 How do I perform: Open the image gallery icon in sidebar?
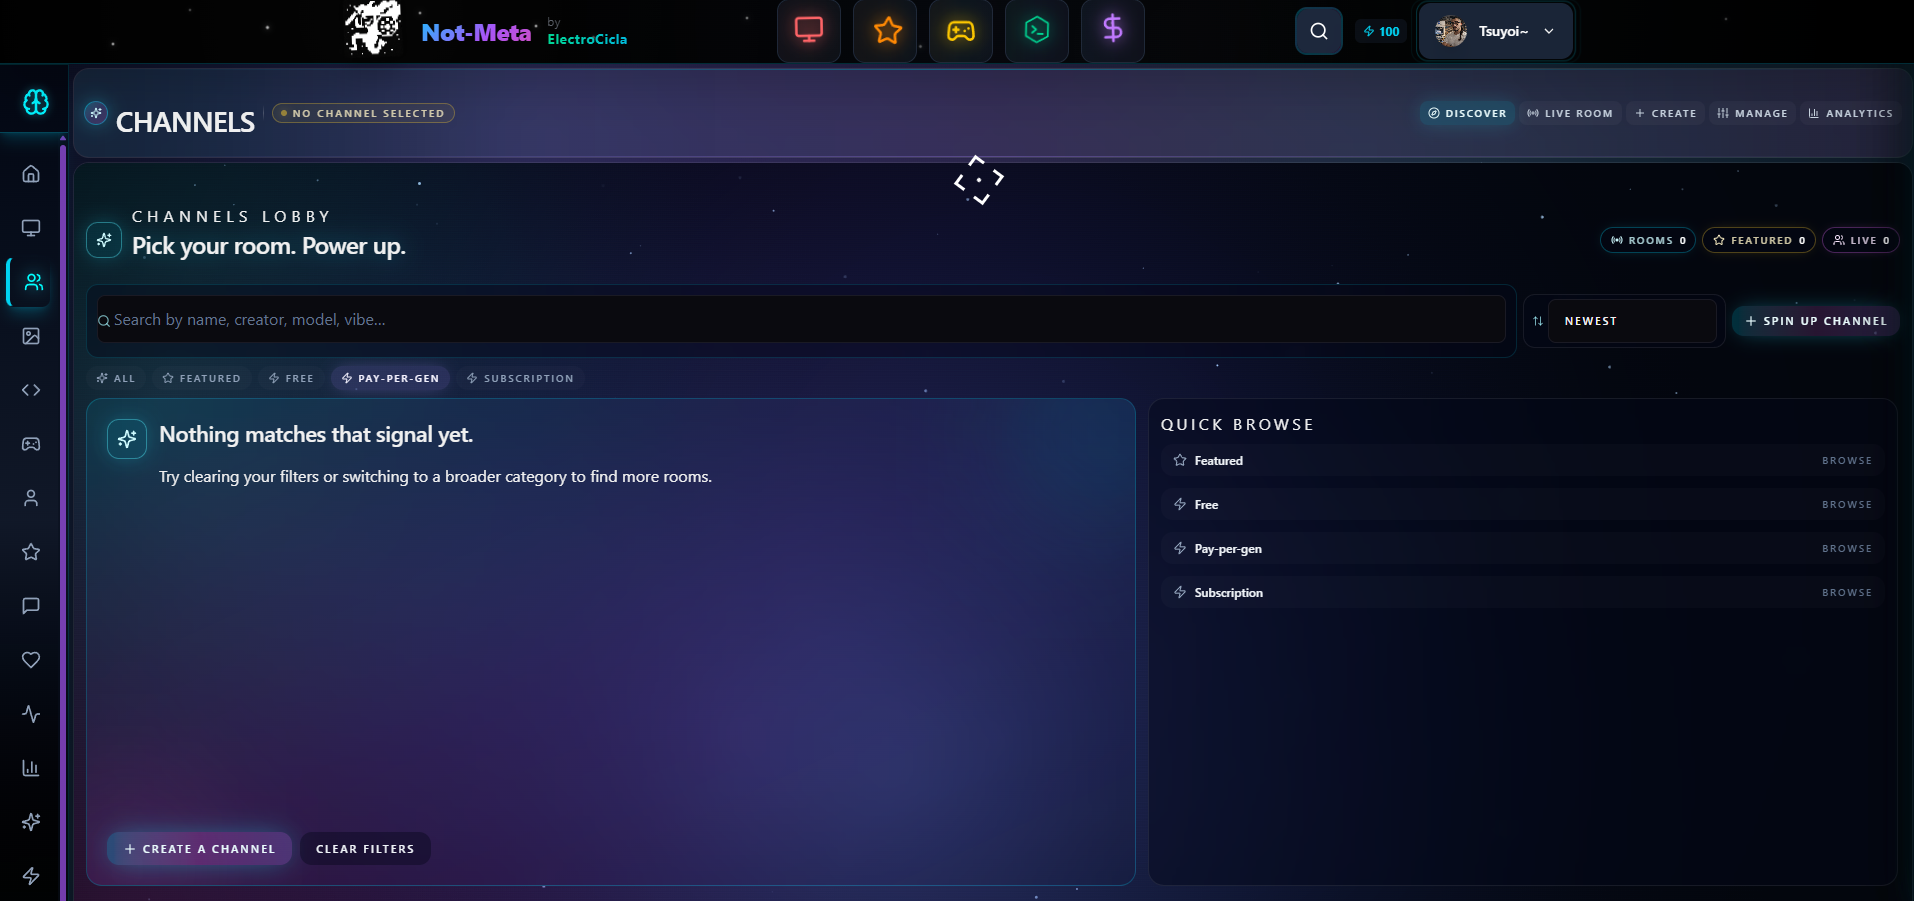[31, 336]
